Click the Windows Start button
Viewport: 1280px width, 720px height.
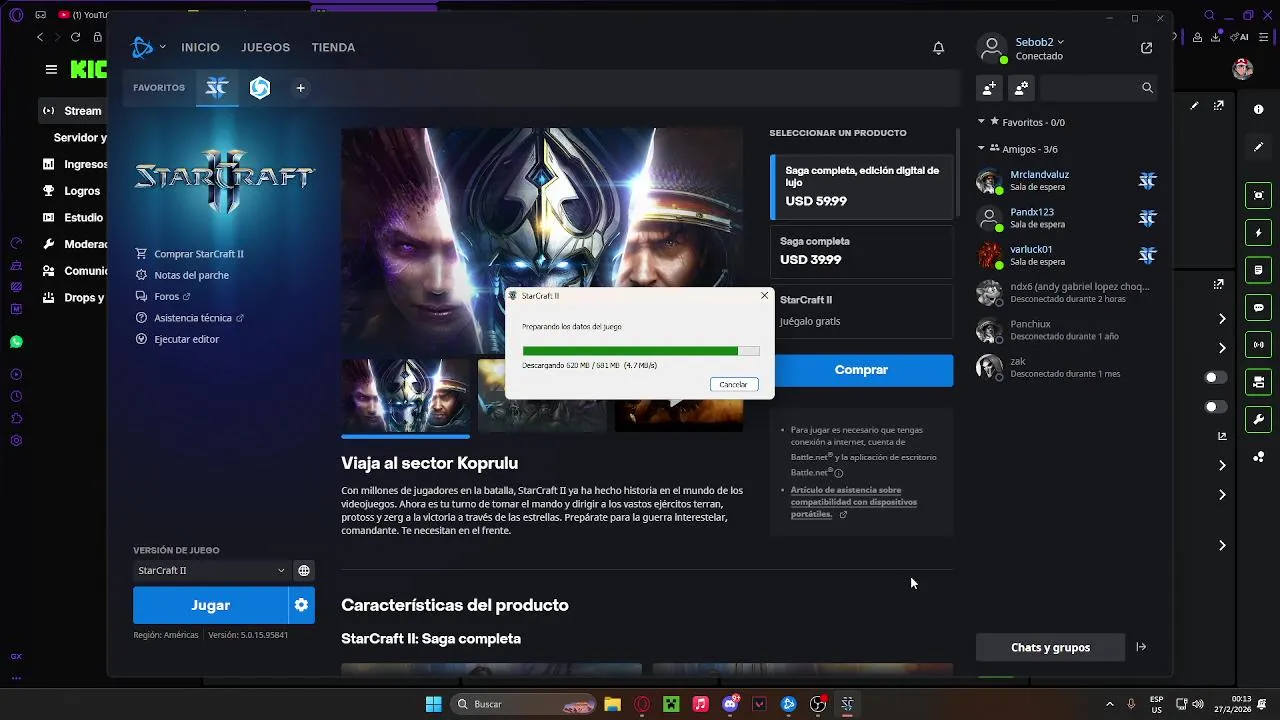coord(433,704)
